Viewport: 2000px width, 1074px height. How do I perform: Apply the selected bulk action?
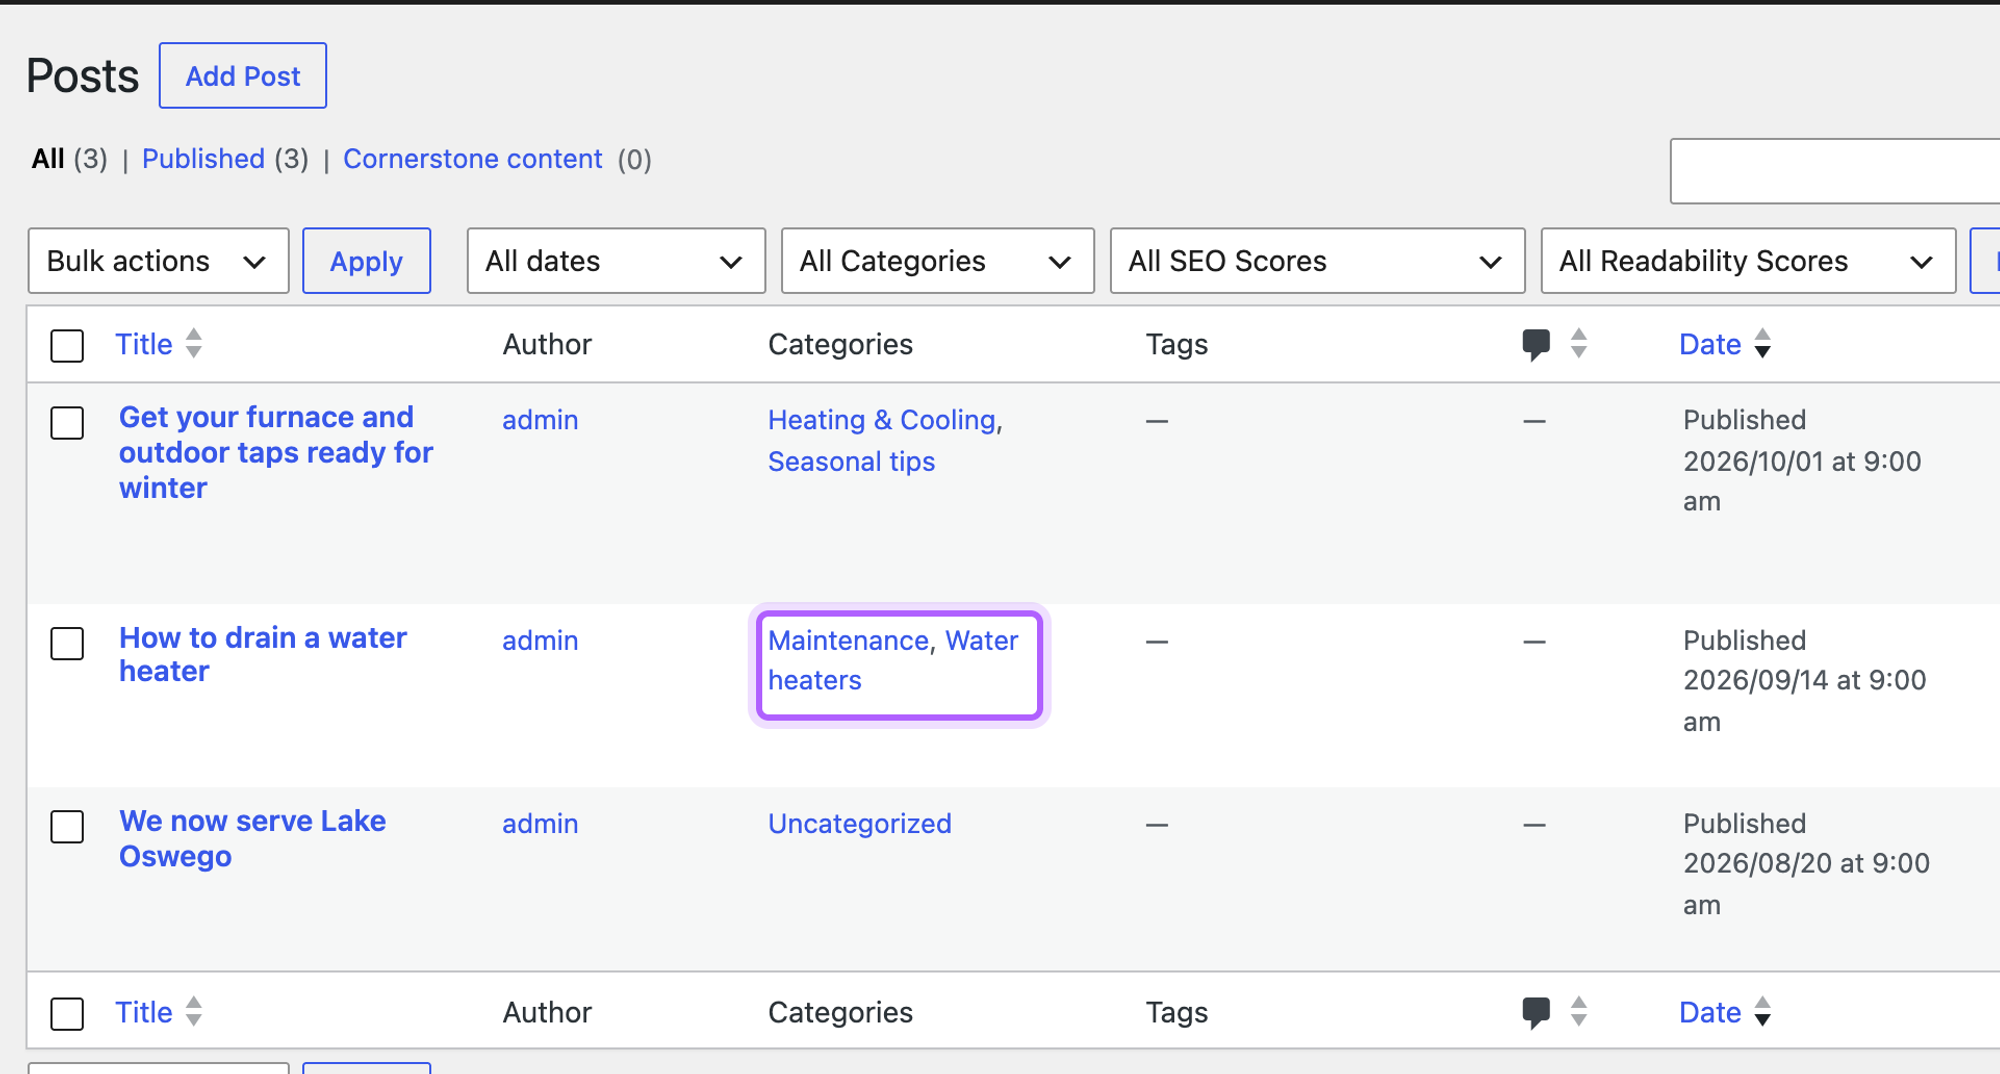coord(367,261)
